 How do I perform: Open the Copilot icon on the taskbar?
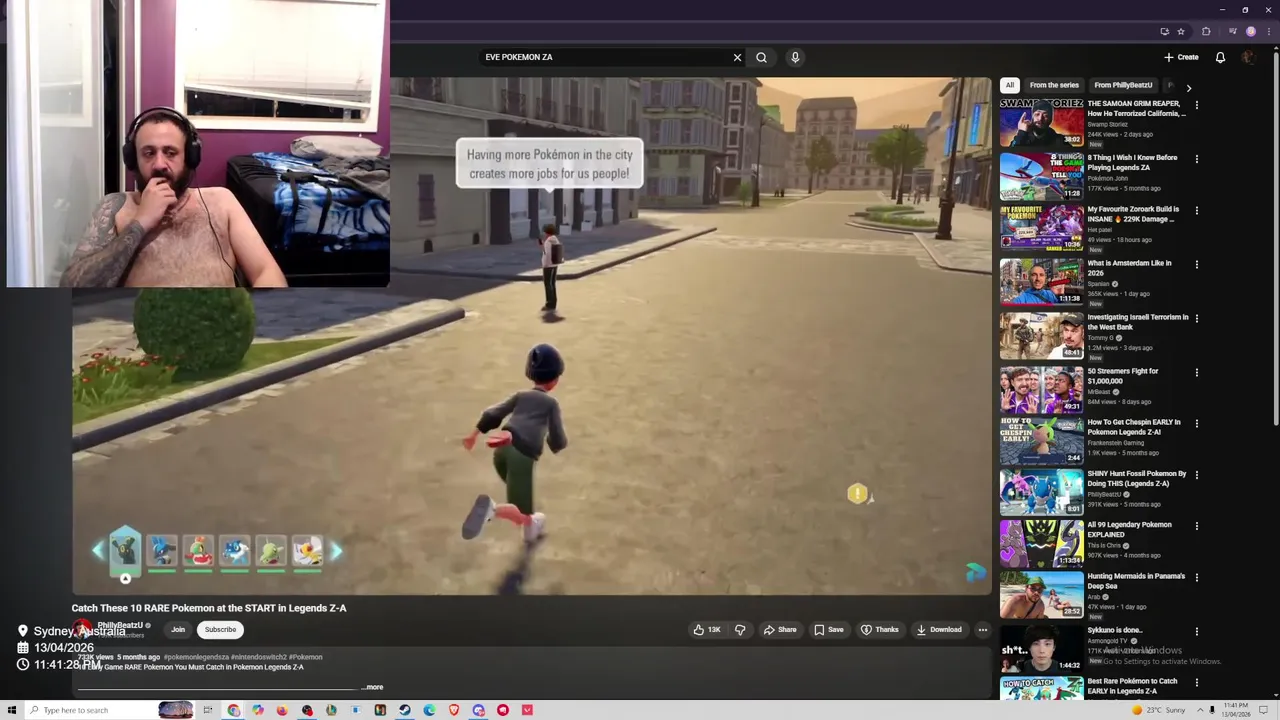258,710
